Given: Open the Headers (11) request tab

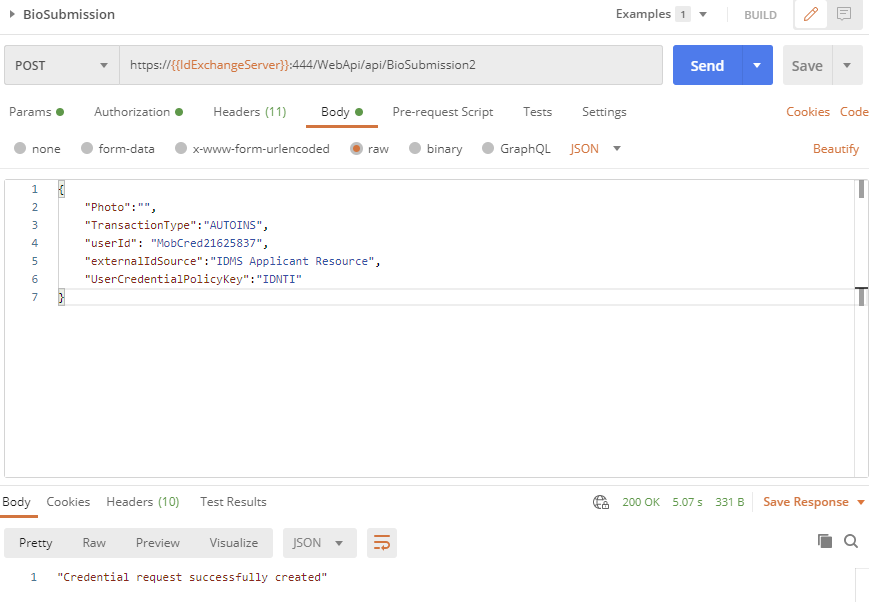Looking at the screenshot, I should [x=250, y=112].
